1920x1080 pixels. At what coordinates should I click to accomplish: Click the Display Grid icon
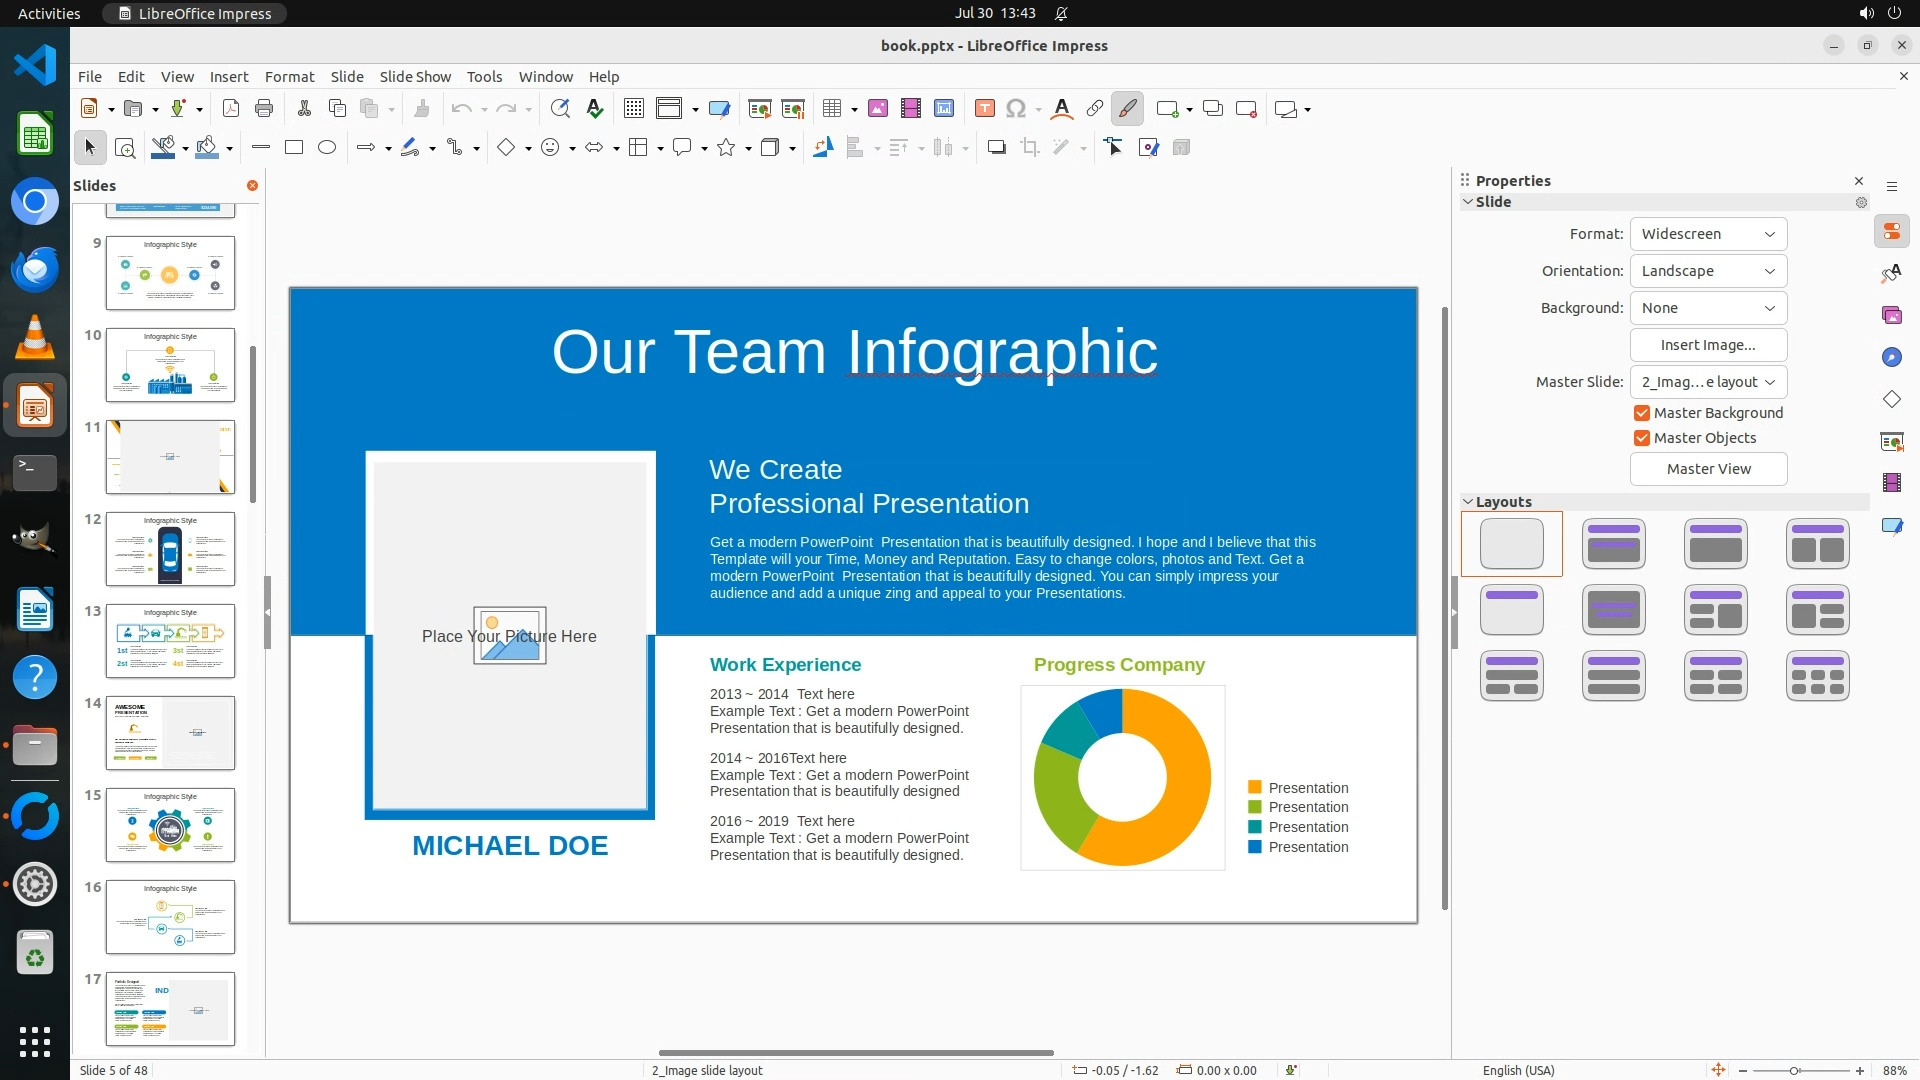coord(634,109)
